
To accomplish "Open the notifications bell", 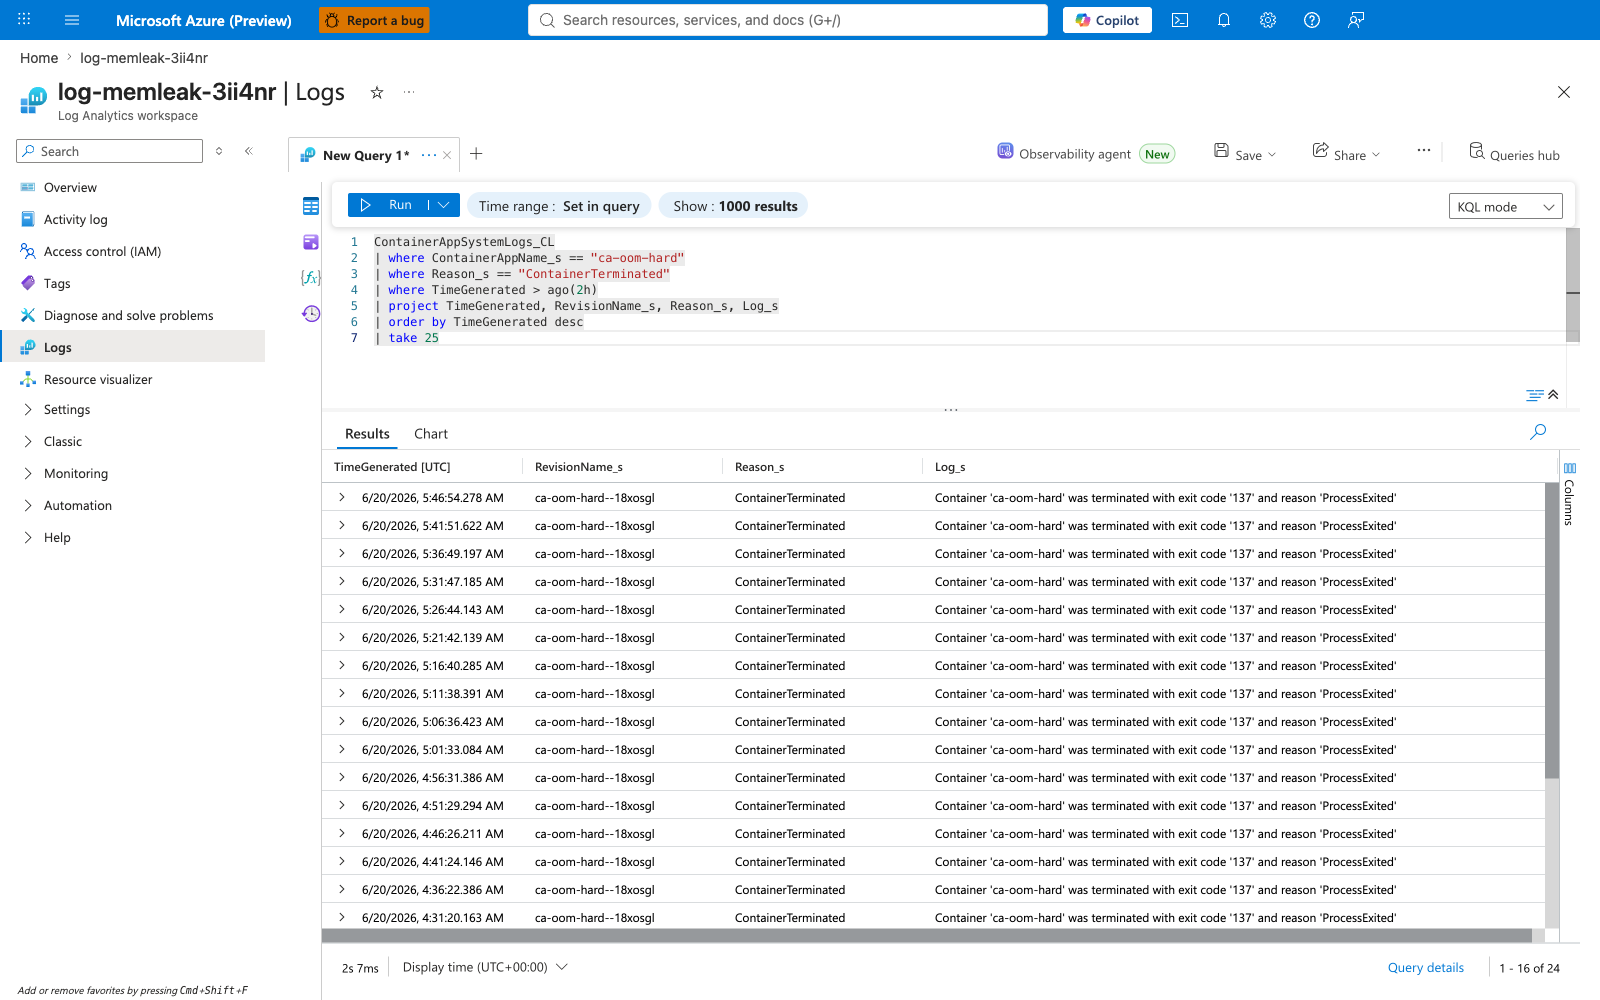I will pyautogui.click(x=1224, y=20).
